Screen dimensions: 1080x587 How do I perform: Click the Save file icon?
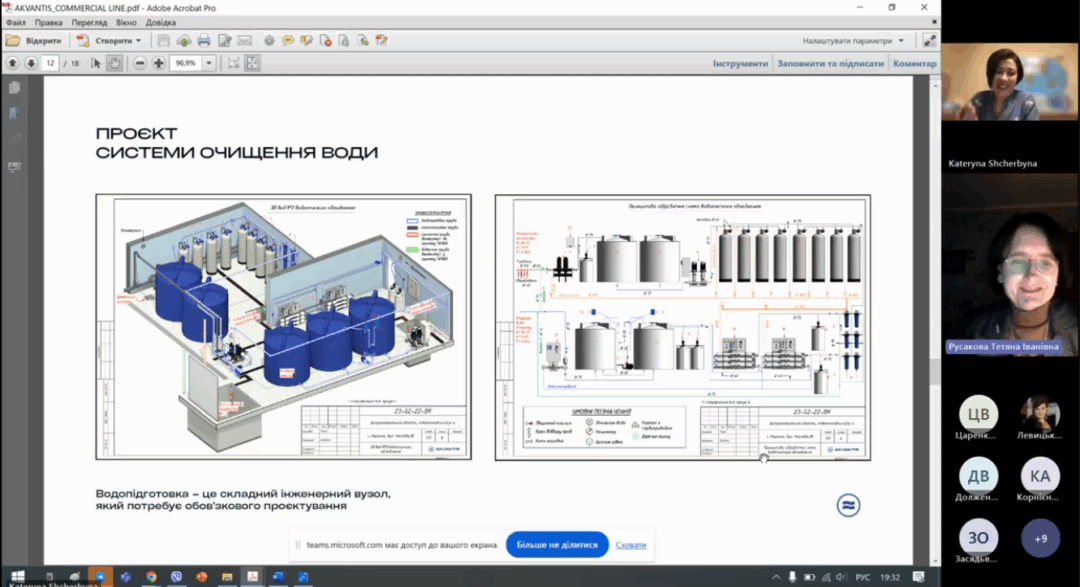[x=163, y=41]
